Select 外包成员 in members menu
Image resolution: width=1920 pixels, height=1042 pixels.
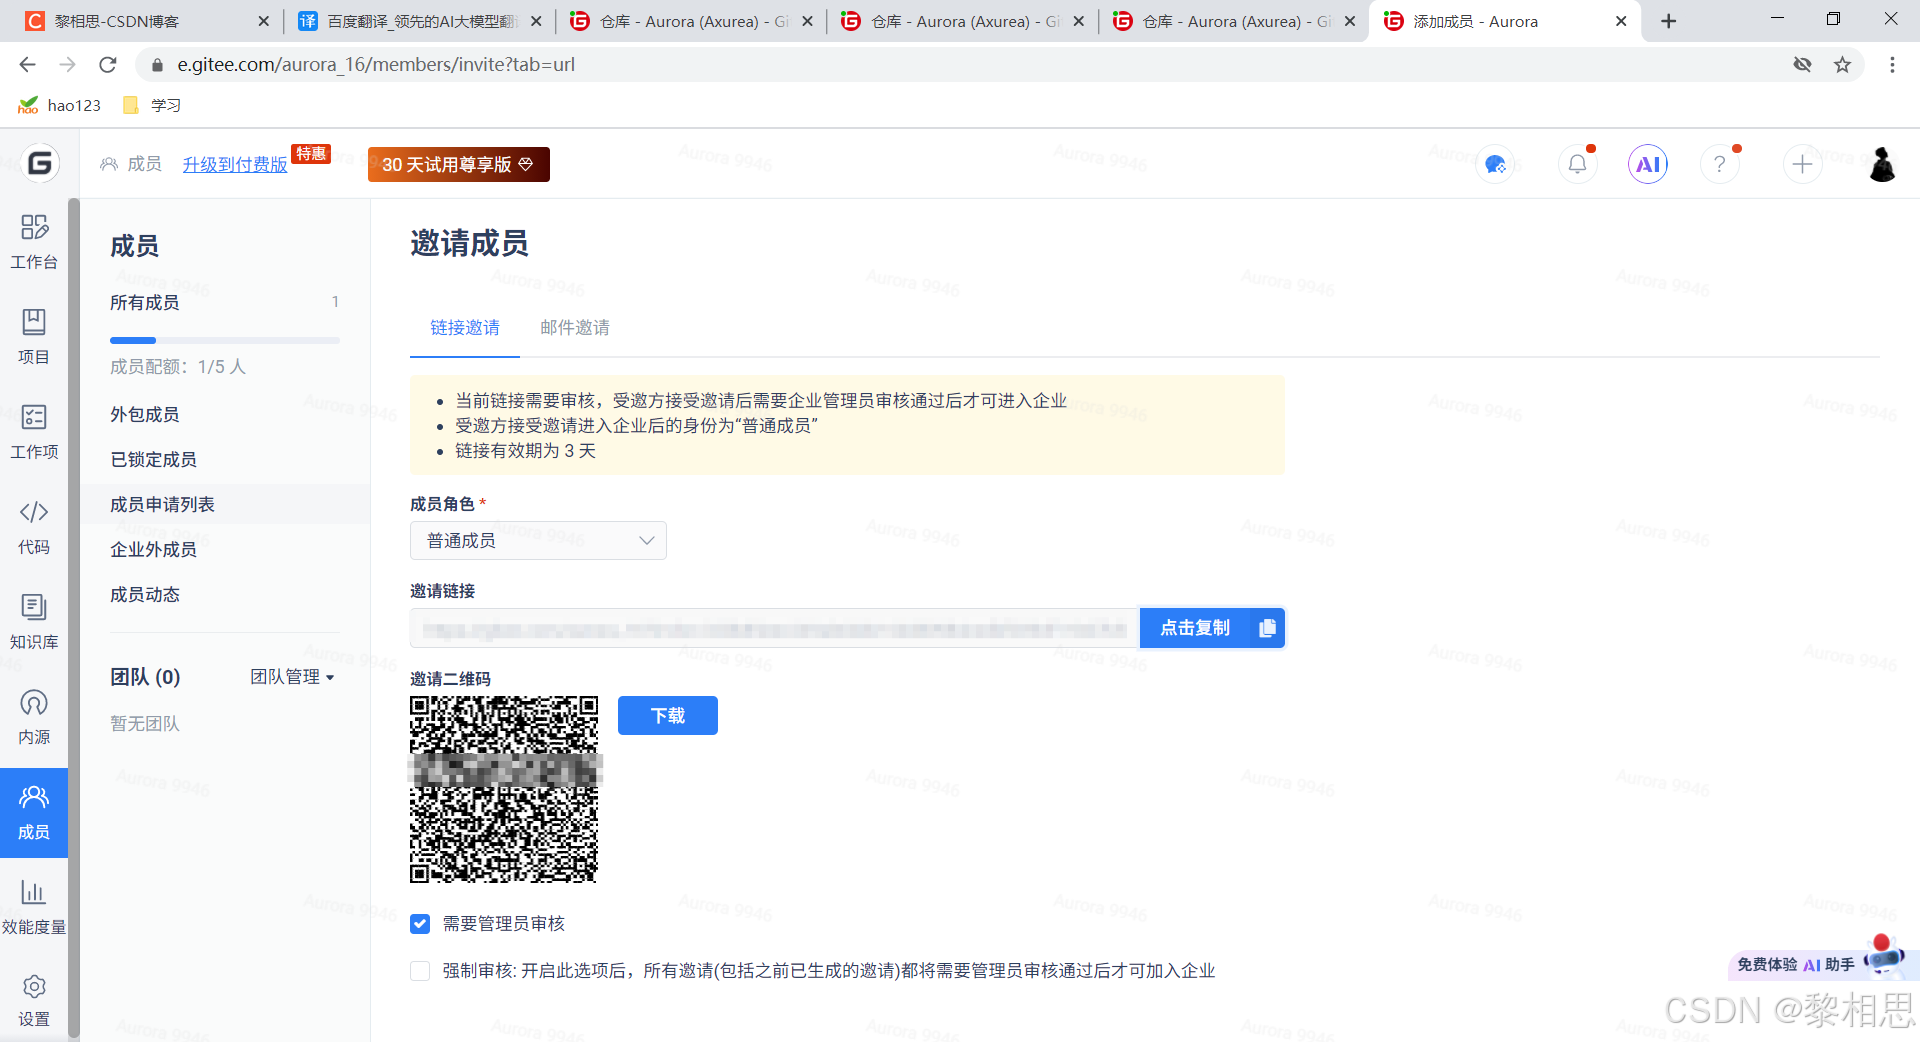(145, 415)
